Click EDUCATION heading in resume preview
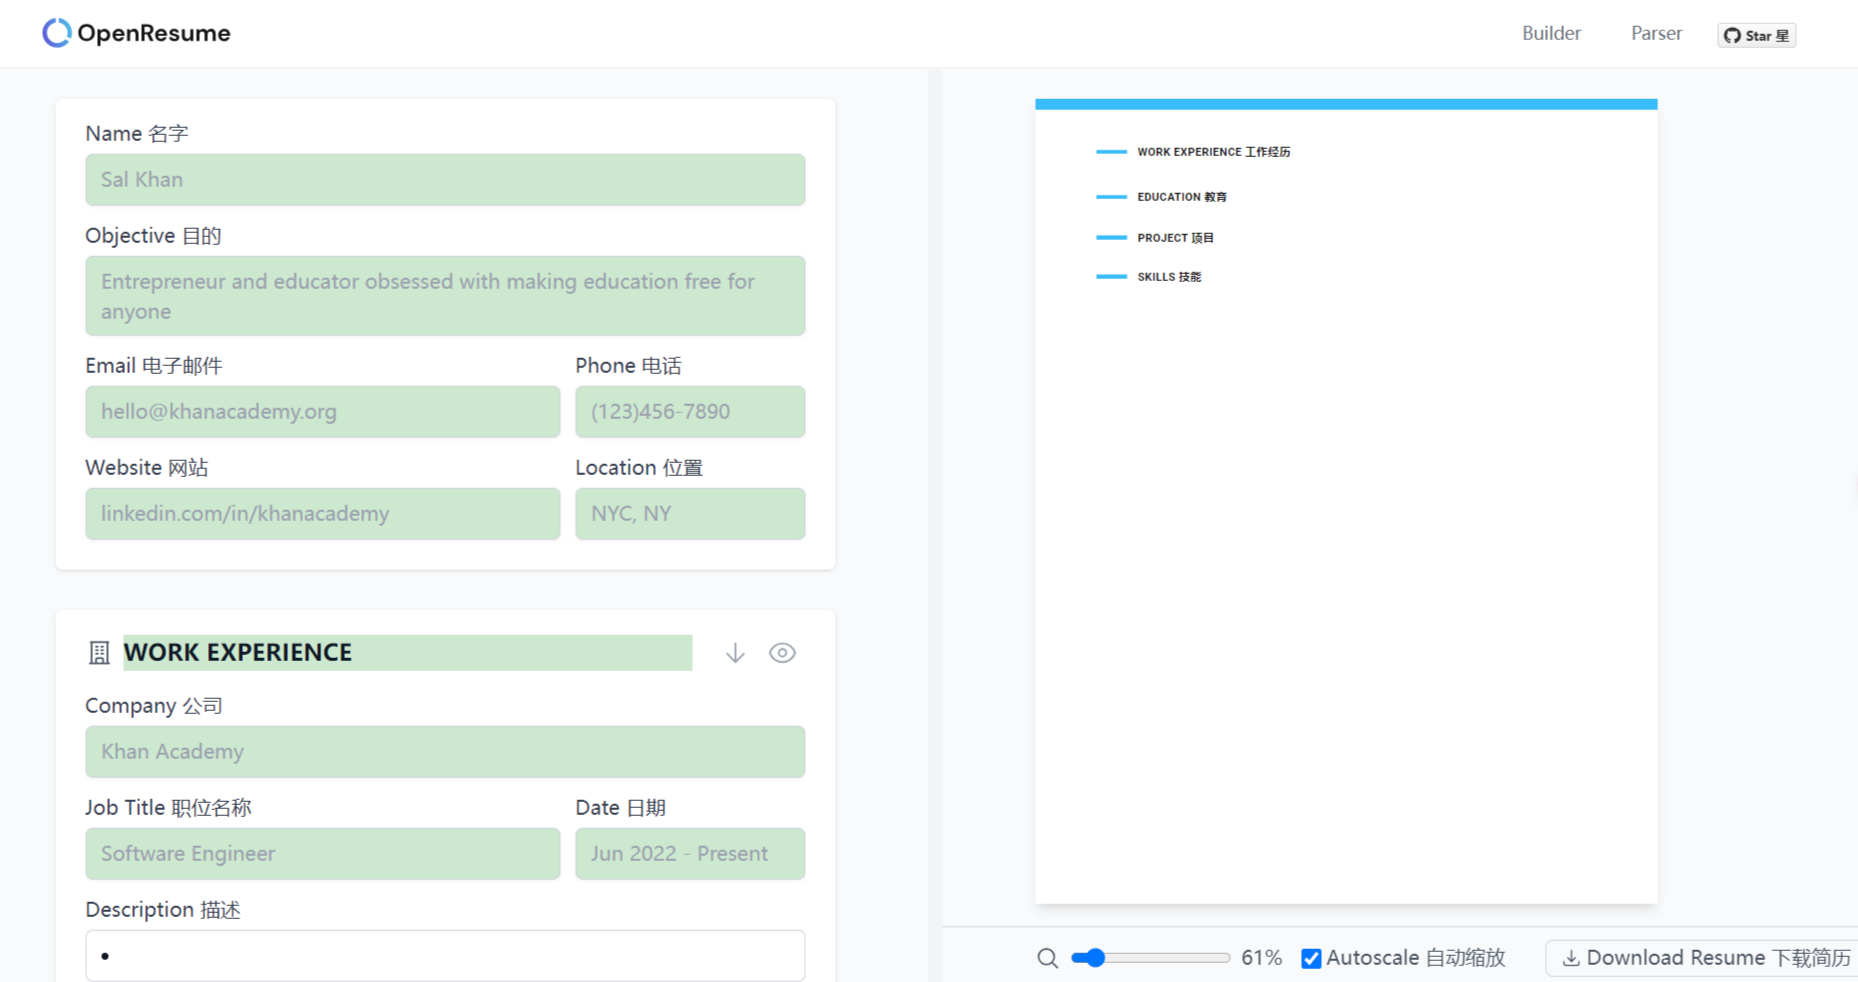This screenshot has width=1858, height=982. [1182, 197]
